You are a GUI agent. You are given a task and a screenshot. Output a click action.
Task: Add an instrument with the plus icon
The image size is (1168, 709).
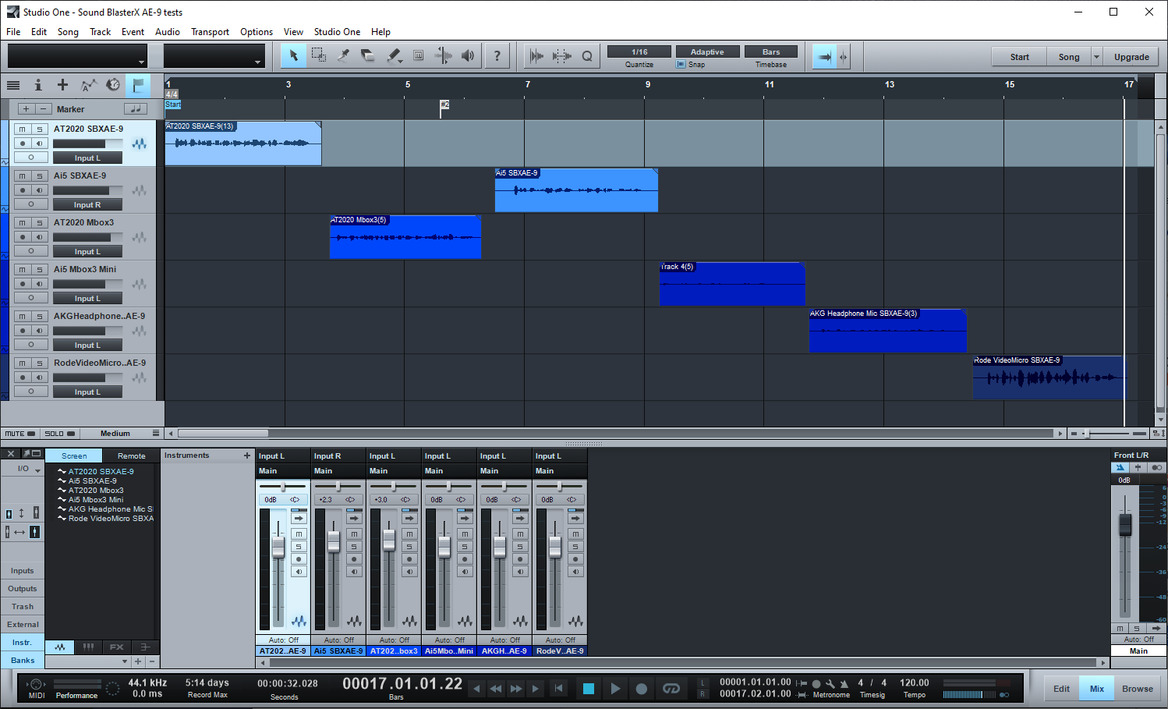(x=247, y=455)
